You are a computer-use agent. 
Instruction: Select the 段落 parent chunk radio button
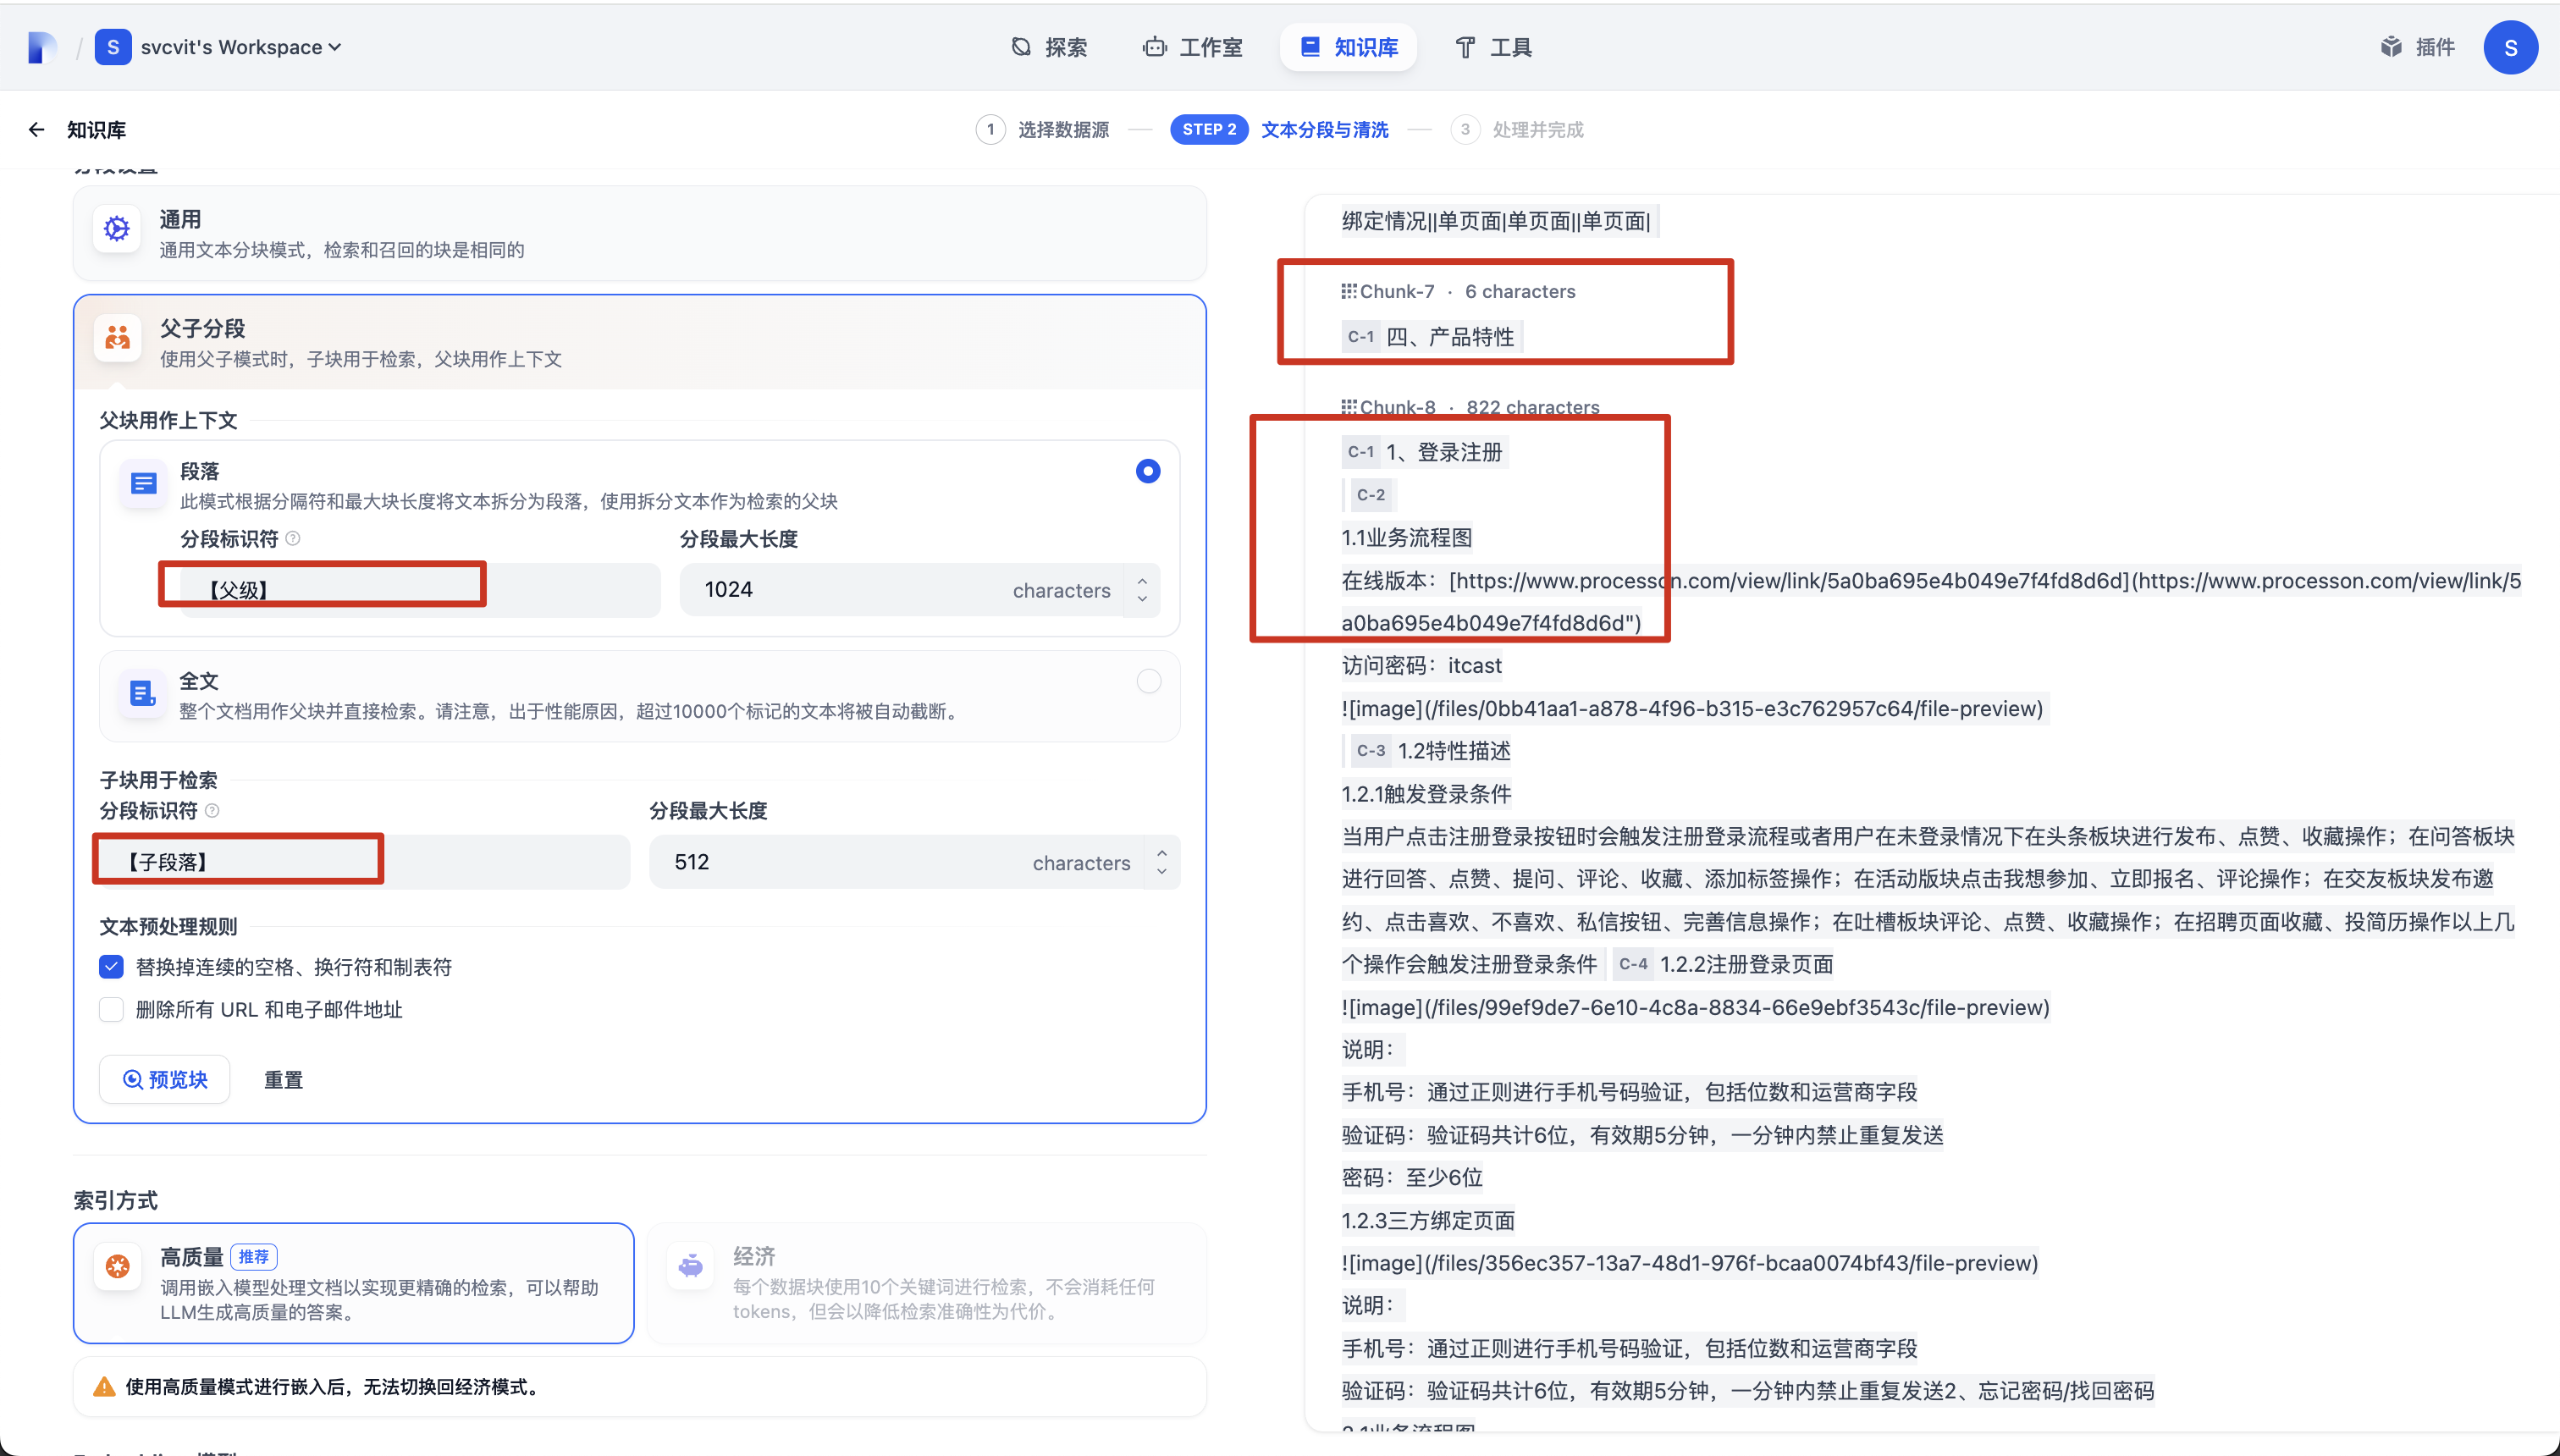pos(1148,471)
